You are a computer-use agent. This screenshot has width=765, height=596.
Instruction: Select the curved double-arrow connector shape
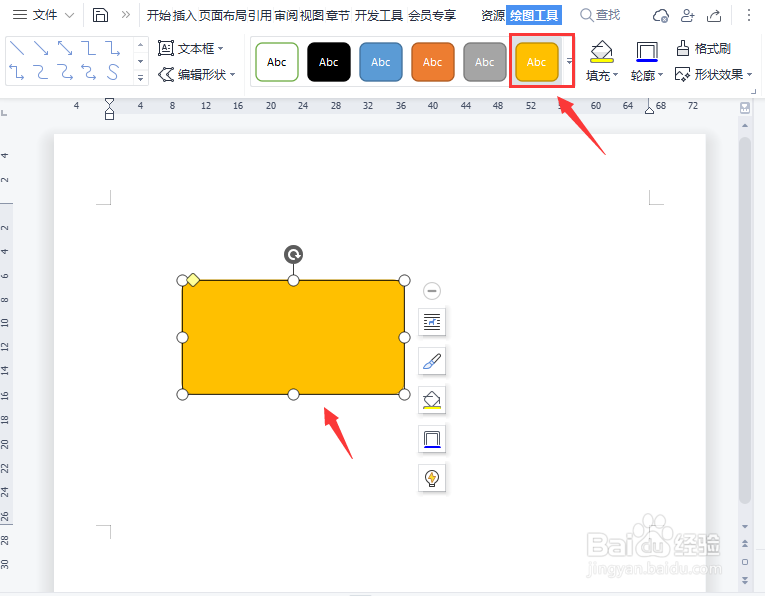coord(89,72)
